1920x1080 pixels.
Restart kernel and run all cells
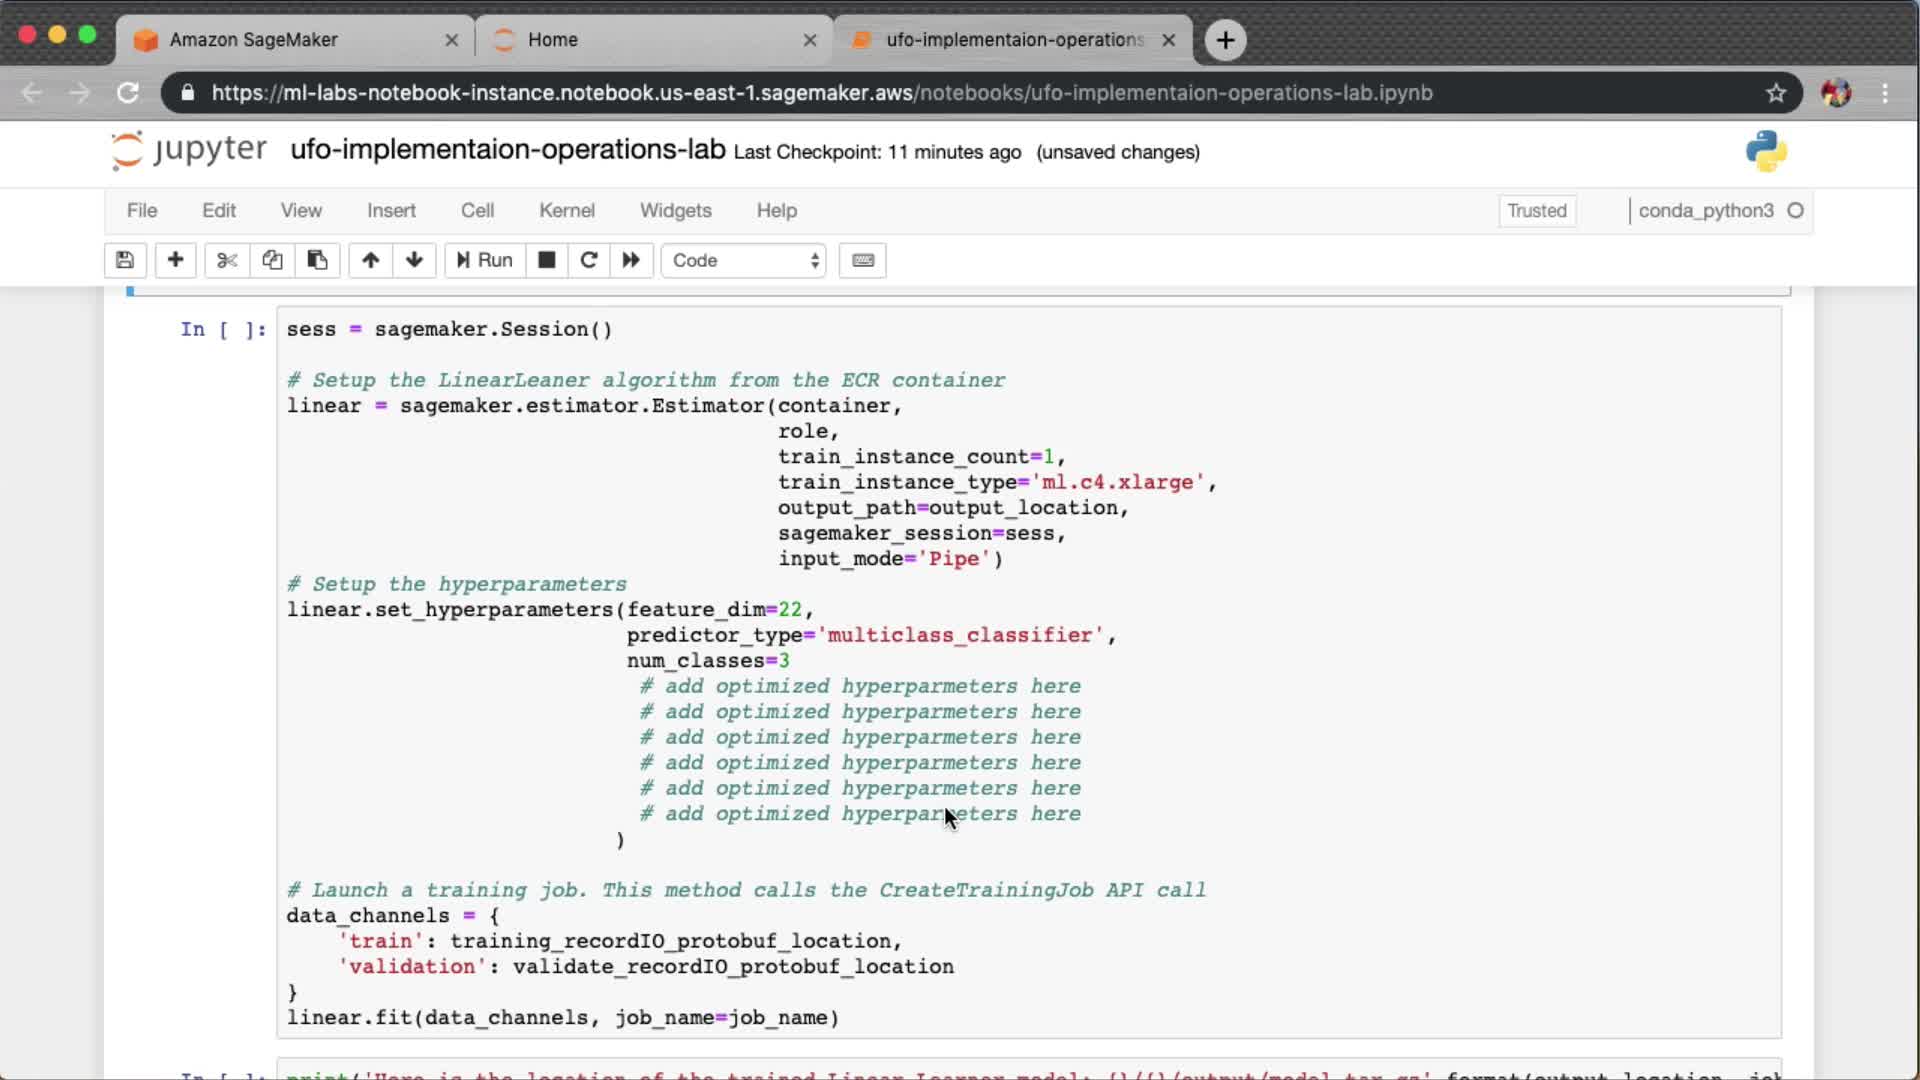(631, 260)
